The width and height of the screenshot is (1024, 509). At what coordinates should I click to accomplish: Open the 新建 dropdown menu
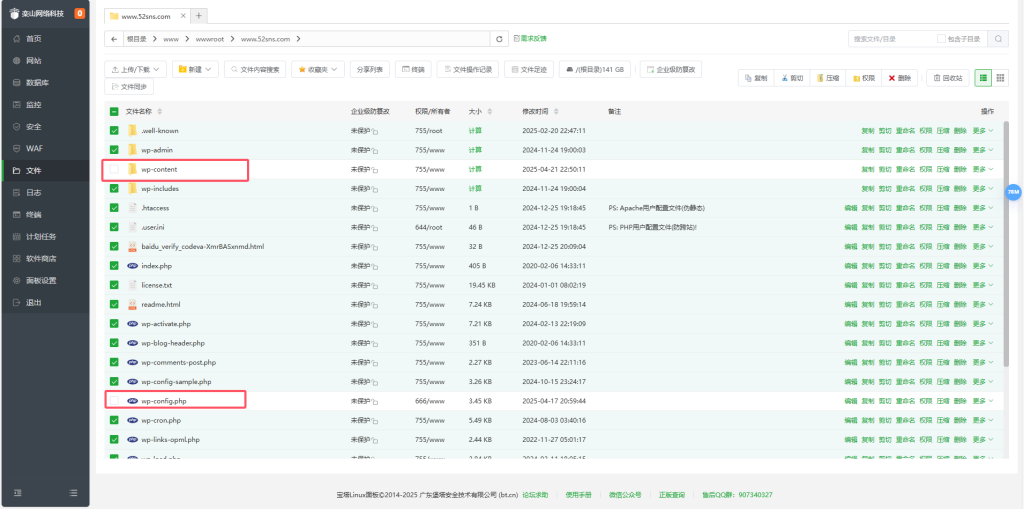[x=194, y=70]
